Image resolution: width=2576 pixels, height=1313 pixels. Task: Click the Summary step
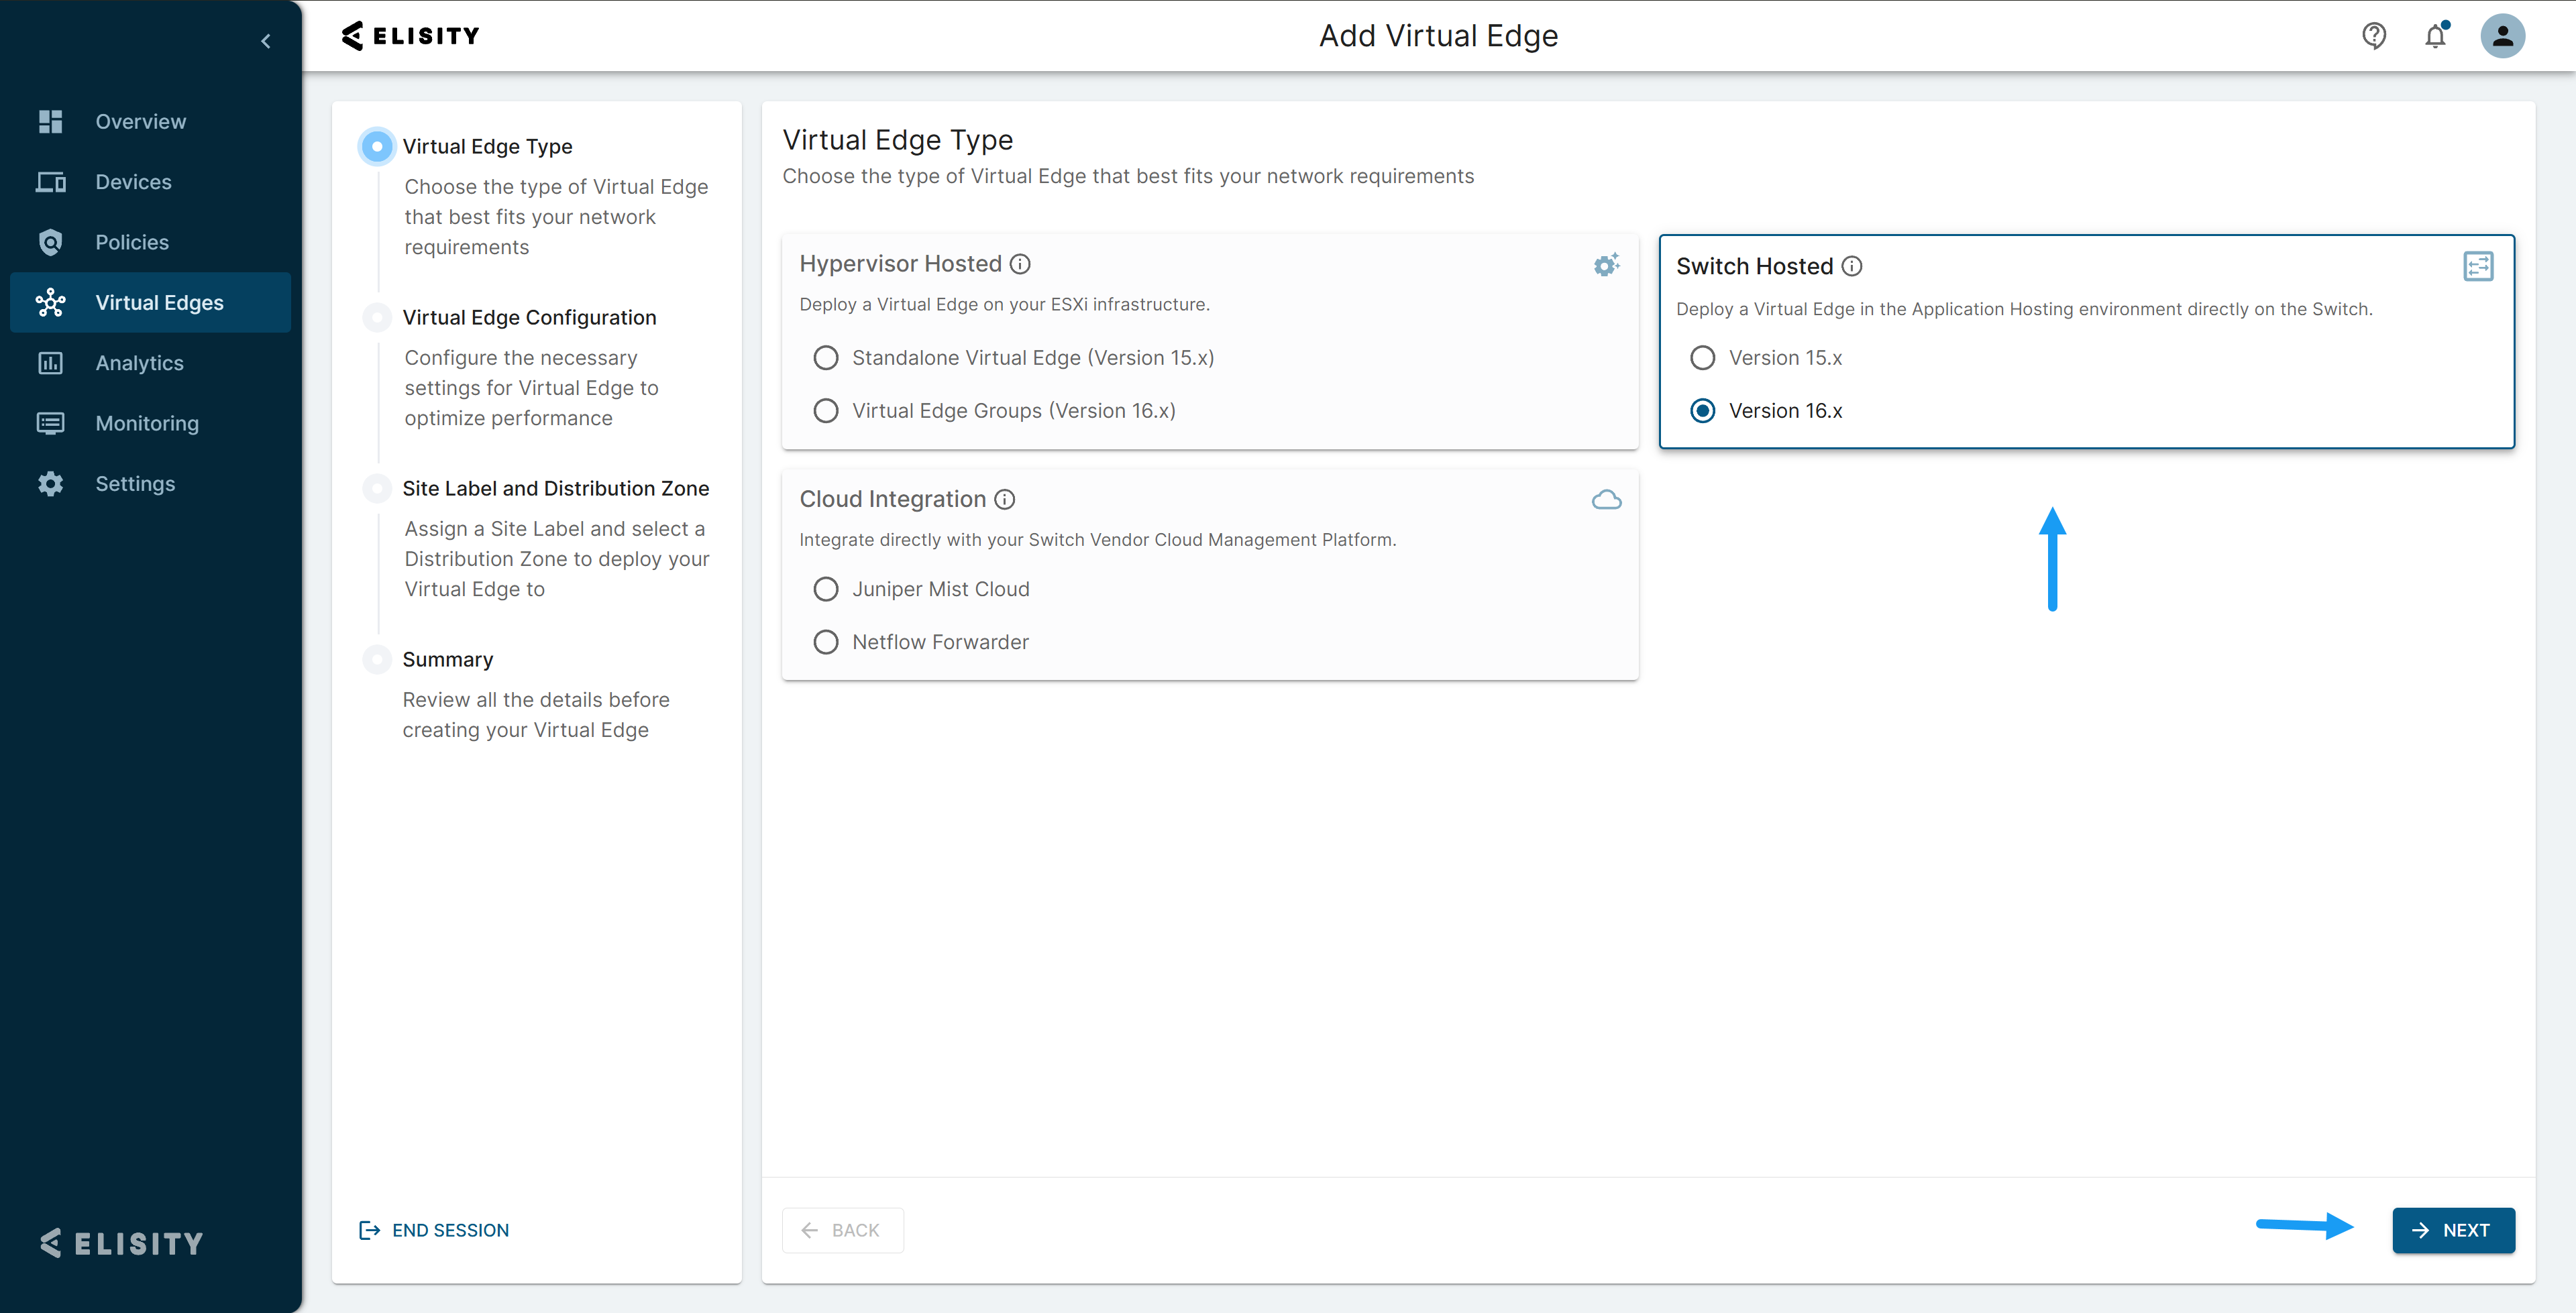click(x=447, y=660)
